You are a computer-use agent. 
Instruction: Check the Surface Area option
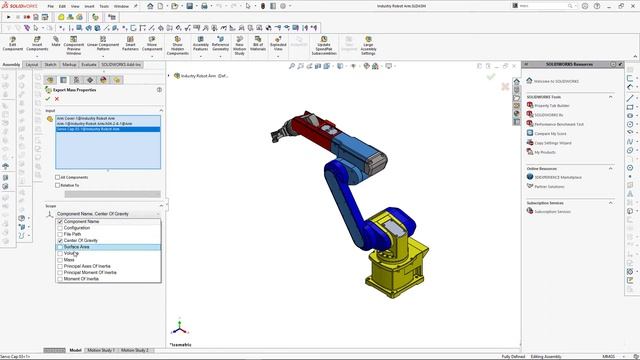tap(60, 247)
